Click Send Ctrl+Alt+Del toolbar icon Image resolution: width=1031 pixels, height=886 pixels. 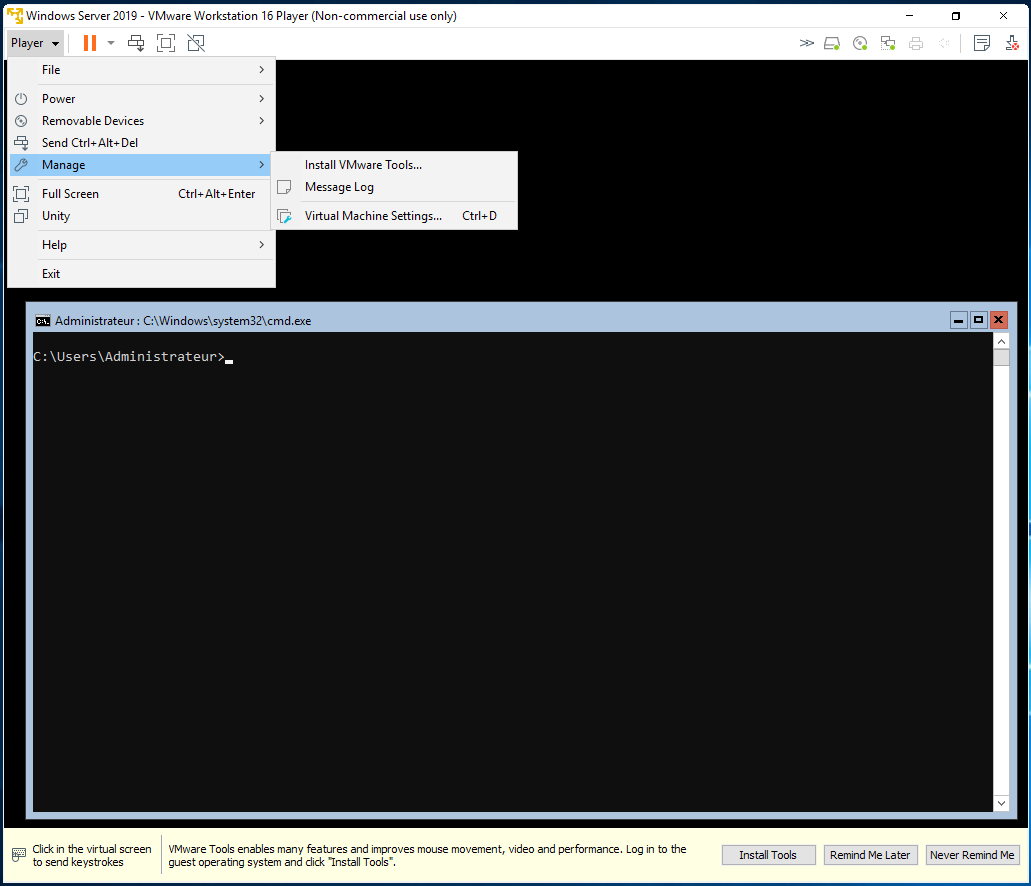[x=136, y=43]
